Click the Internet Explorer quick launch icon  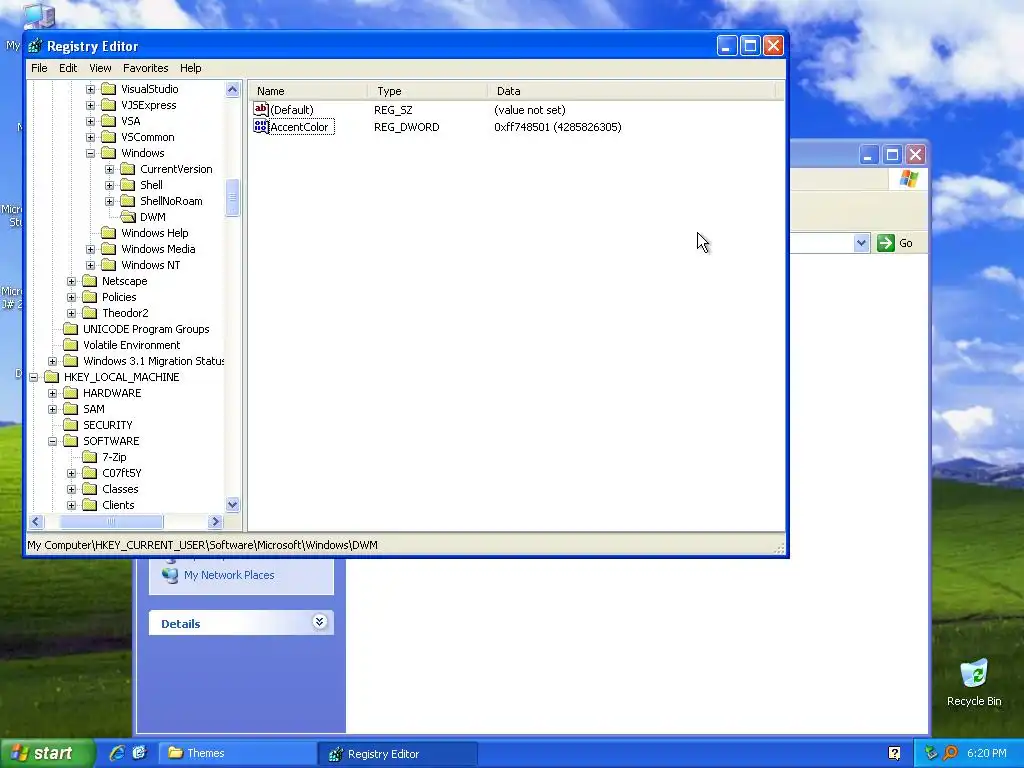(117, 753)
